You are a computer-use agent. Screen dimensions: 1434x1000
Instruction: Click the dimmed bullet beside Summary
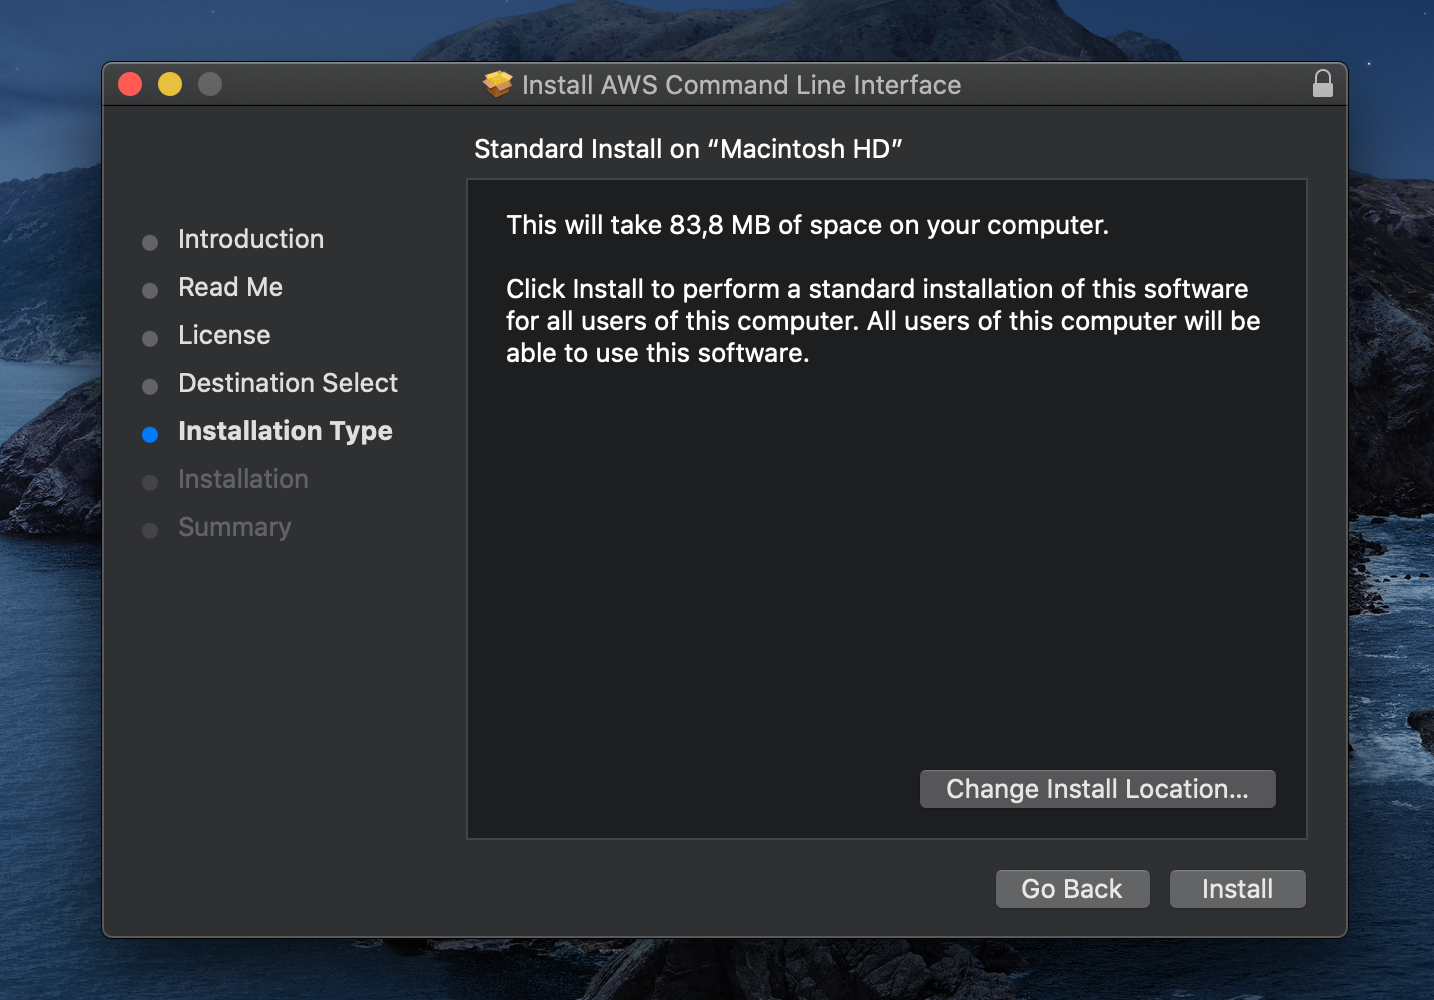[x=150, y=530]
